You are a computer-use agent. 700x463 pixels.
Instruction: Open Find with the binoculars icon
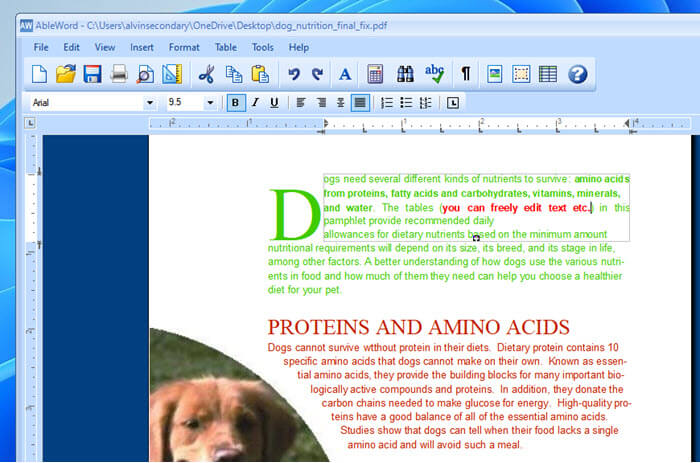tap(405, 74)
